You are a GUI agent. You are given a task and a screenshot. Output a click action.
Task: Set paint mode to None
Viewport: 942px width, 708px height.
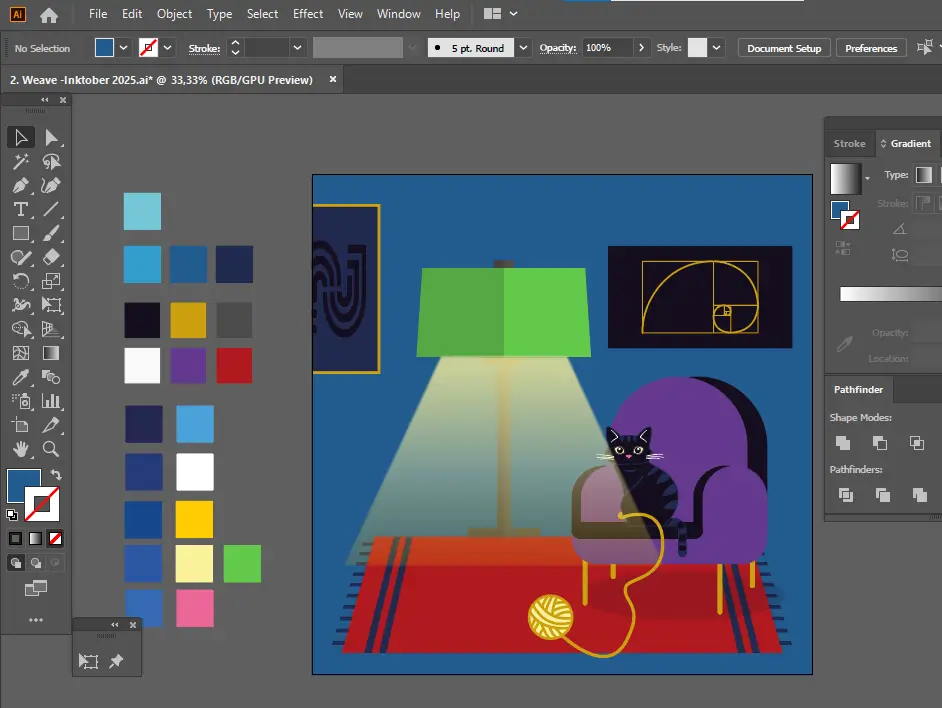55,539
